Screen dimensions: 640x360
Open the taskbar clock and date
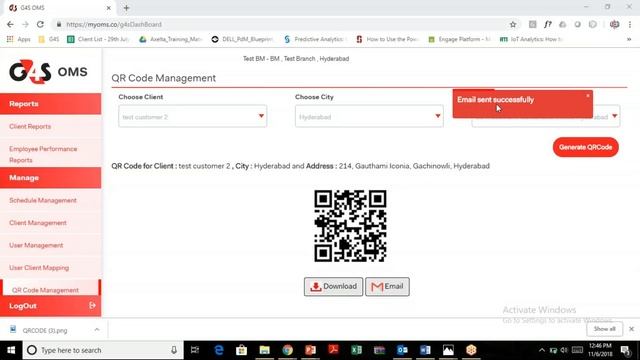(600, 350)
